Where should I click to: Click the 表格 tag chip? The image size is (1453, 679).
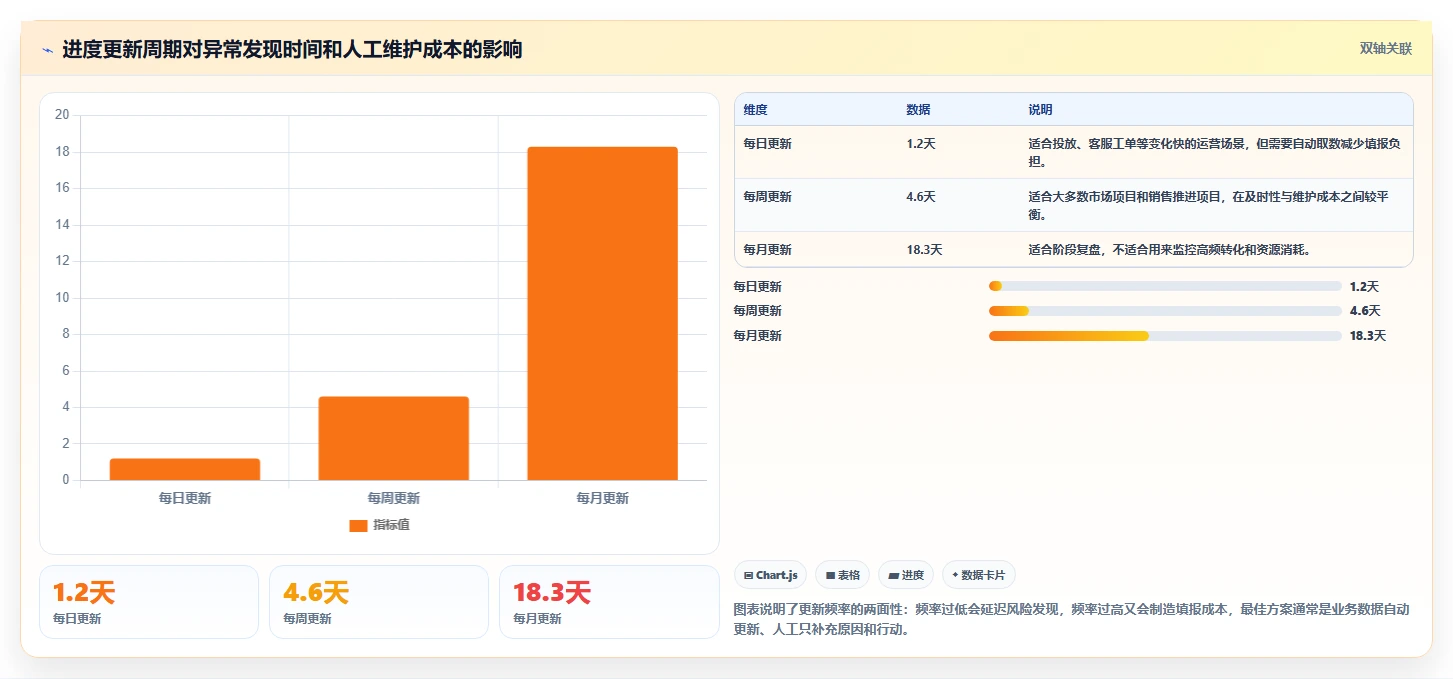pos(843,575)
